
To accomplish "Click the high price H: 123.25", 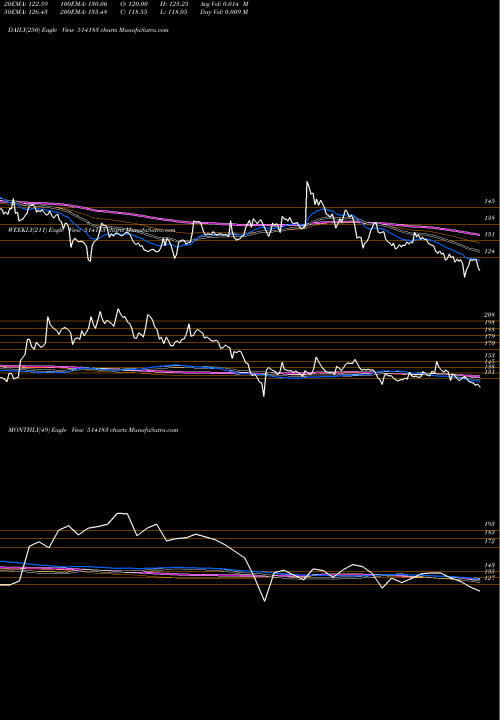I will pos(174,4).
